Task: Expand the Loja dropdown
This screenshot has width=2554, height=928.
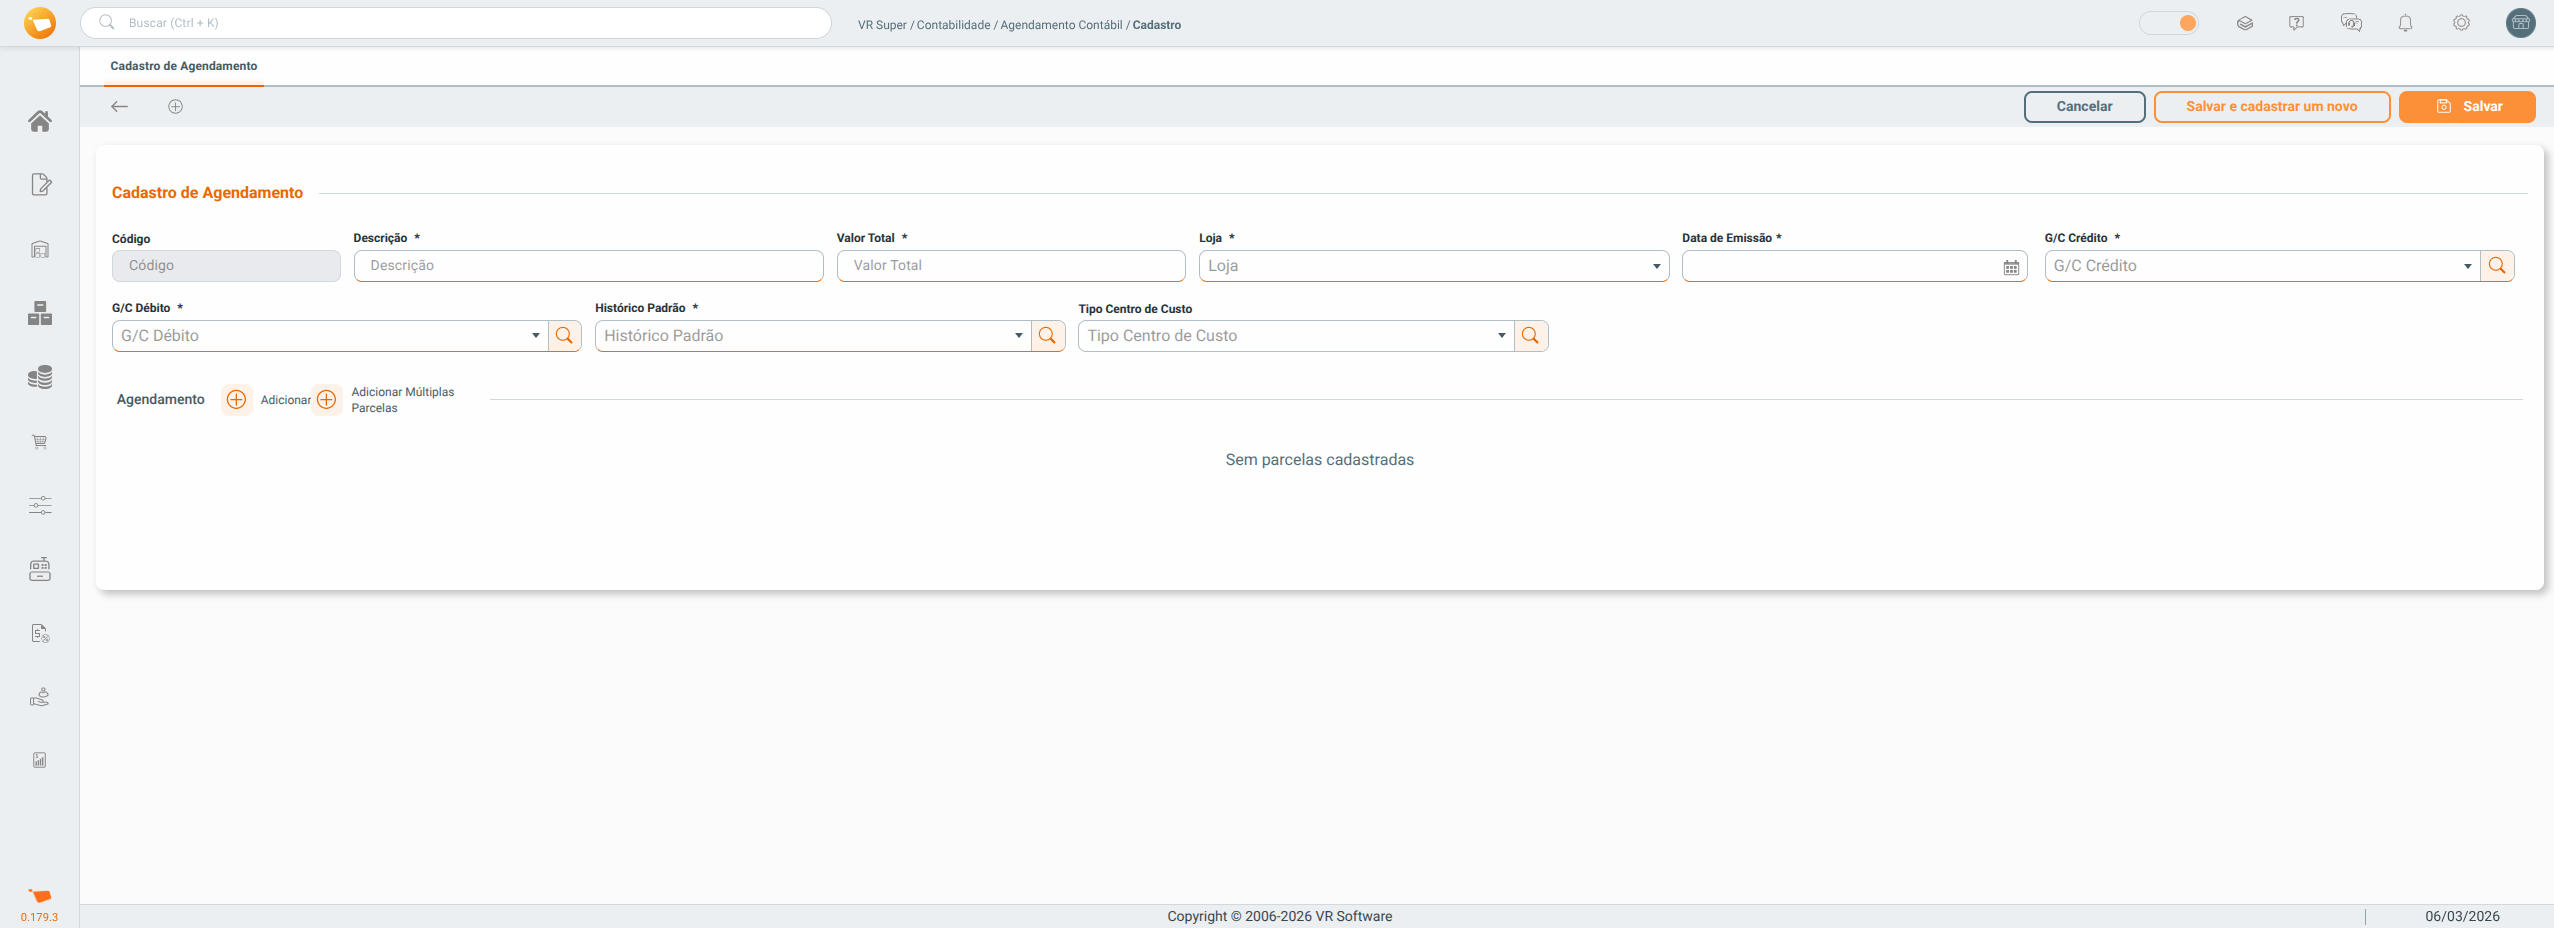Action: tap(1656, 266)
